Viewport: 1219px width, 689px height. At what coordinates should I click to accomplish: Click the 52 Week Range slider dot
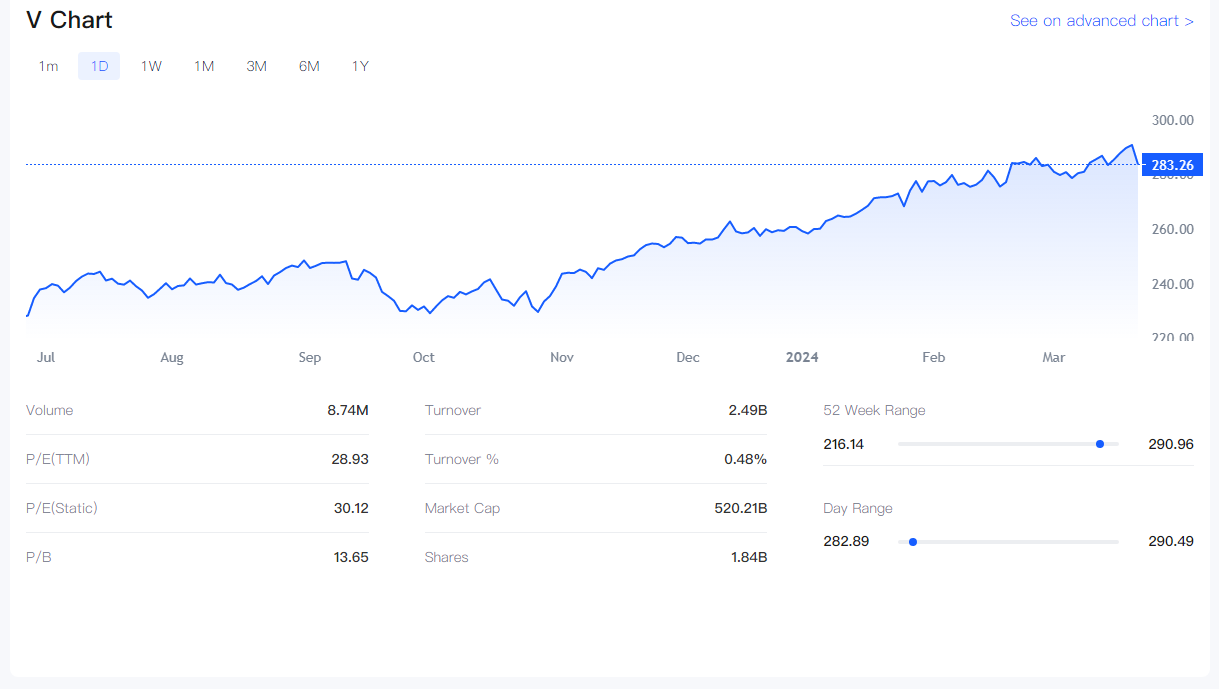pyautogui.click(x=1100, y=444)
